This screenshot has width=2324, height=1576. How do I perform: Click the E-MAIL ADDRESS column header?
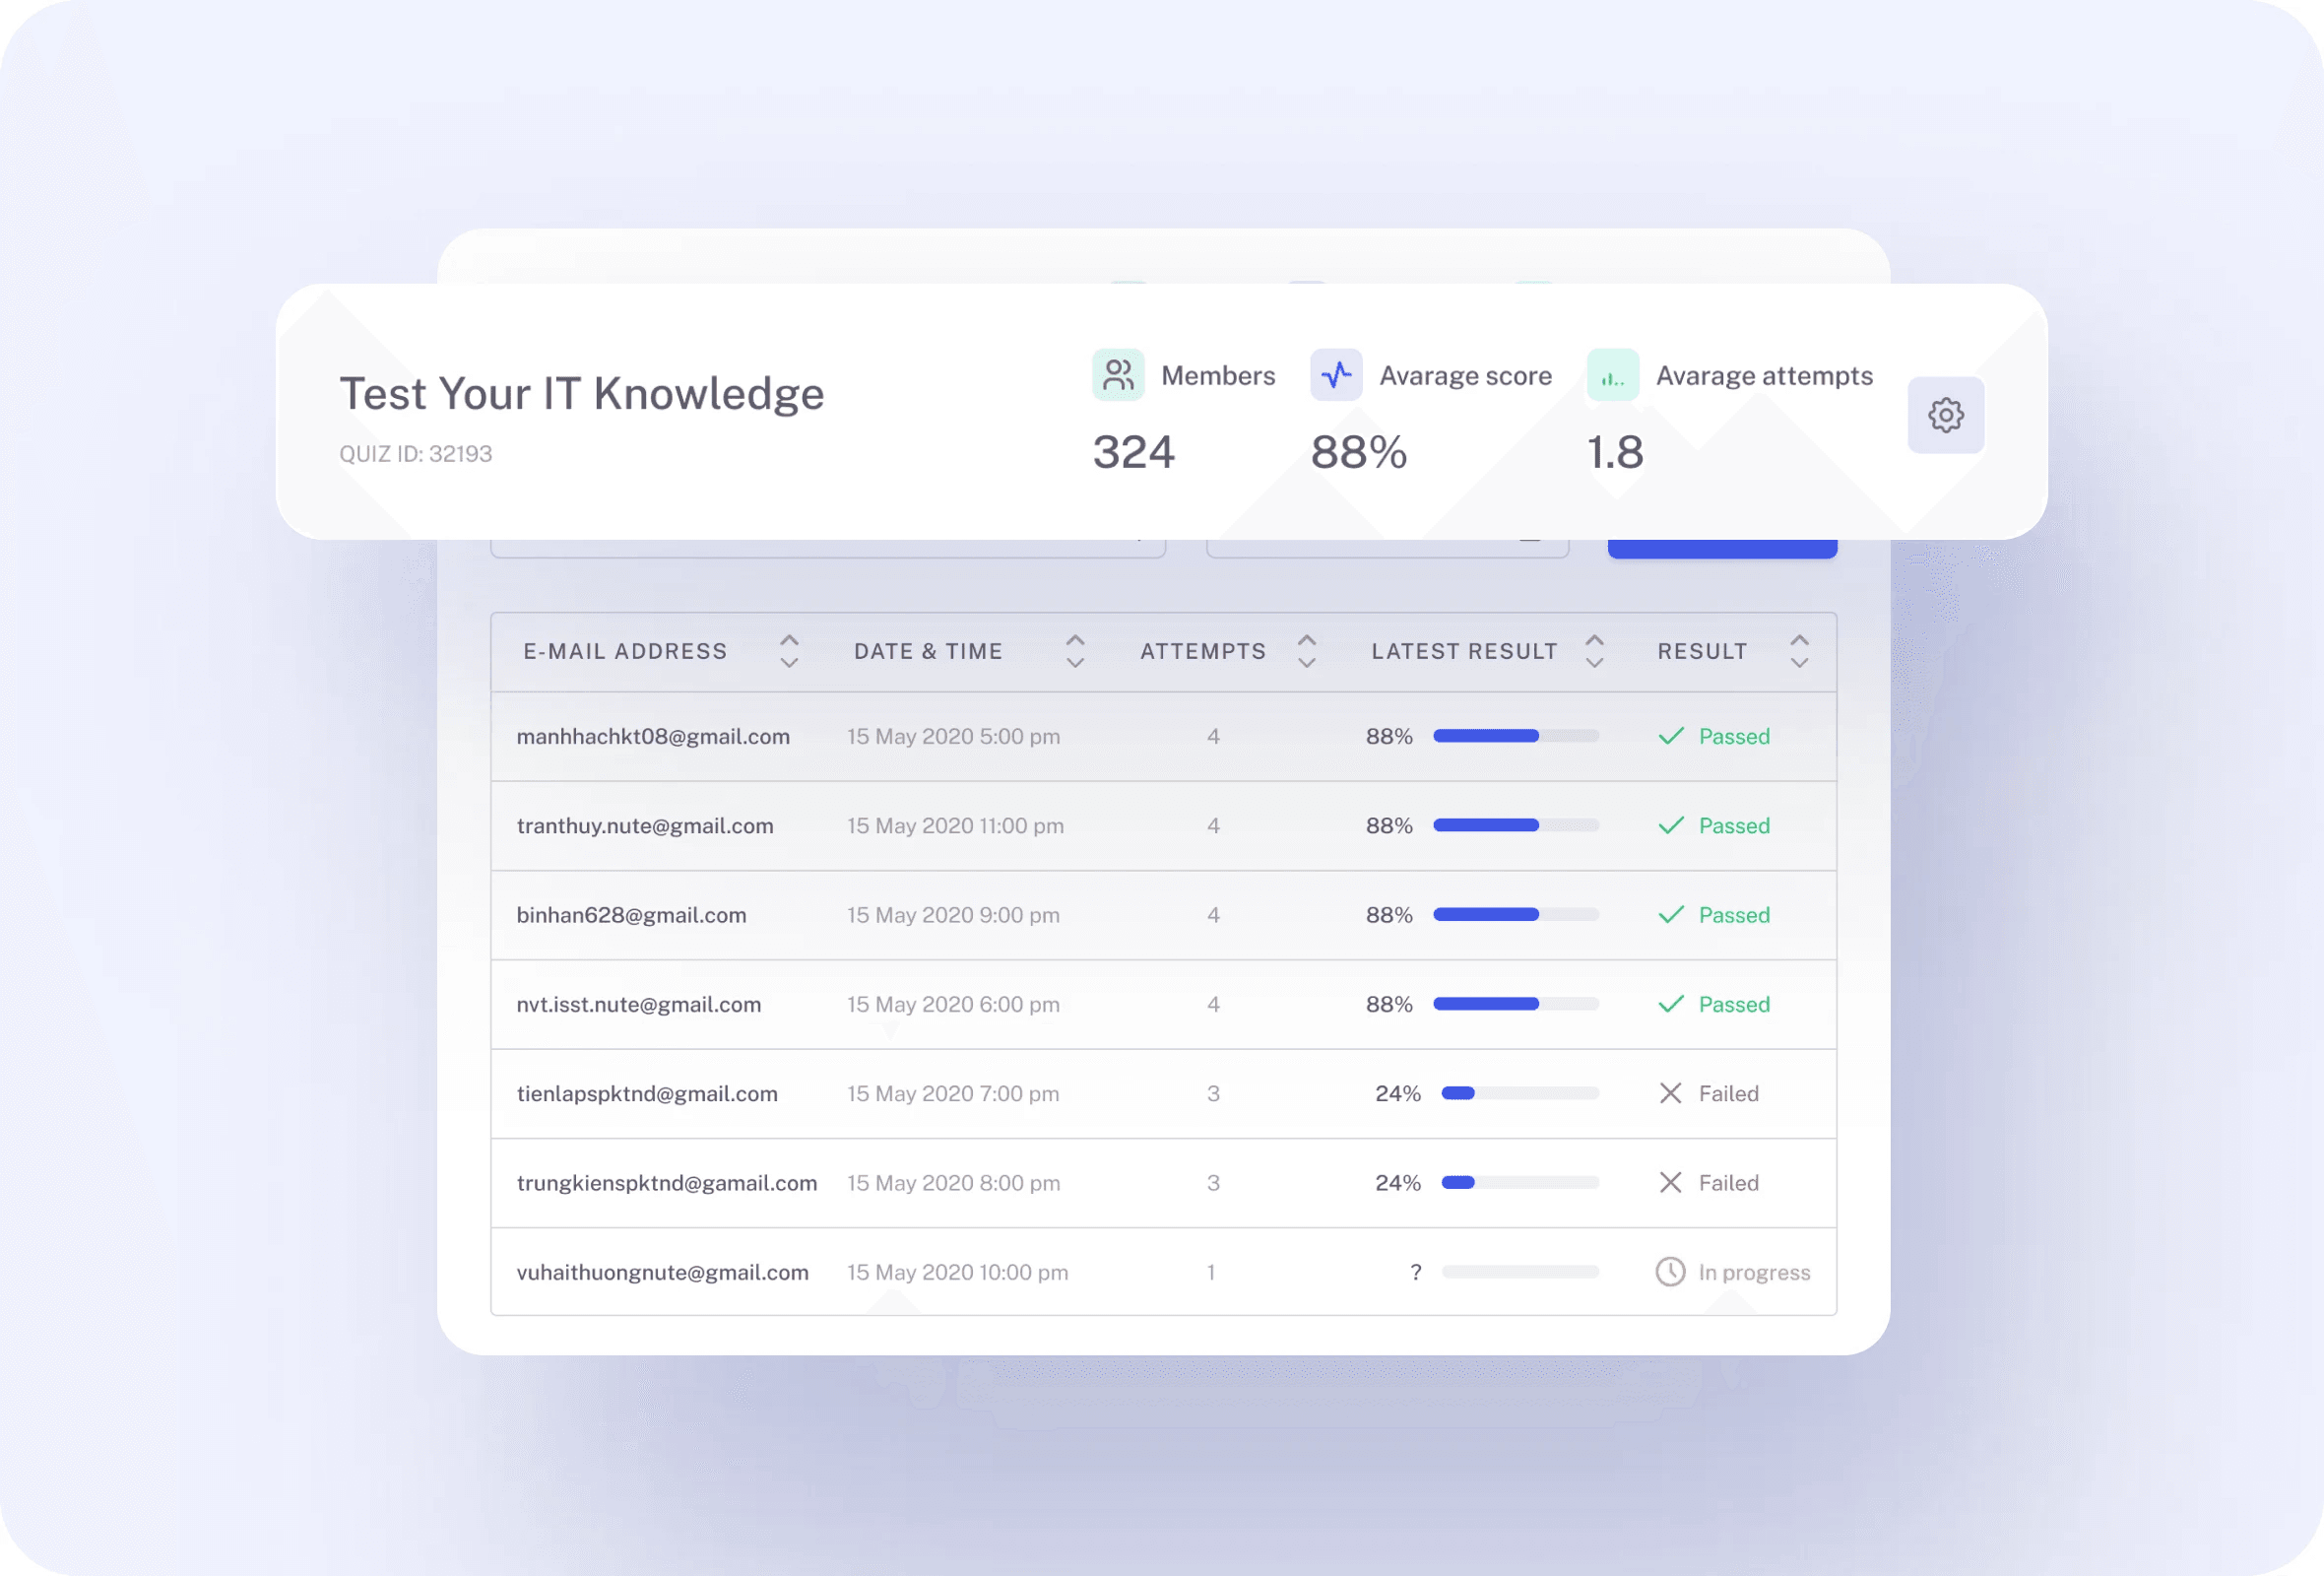pos(625,651)
